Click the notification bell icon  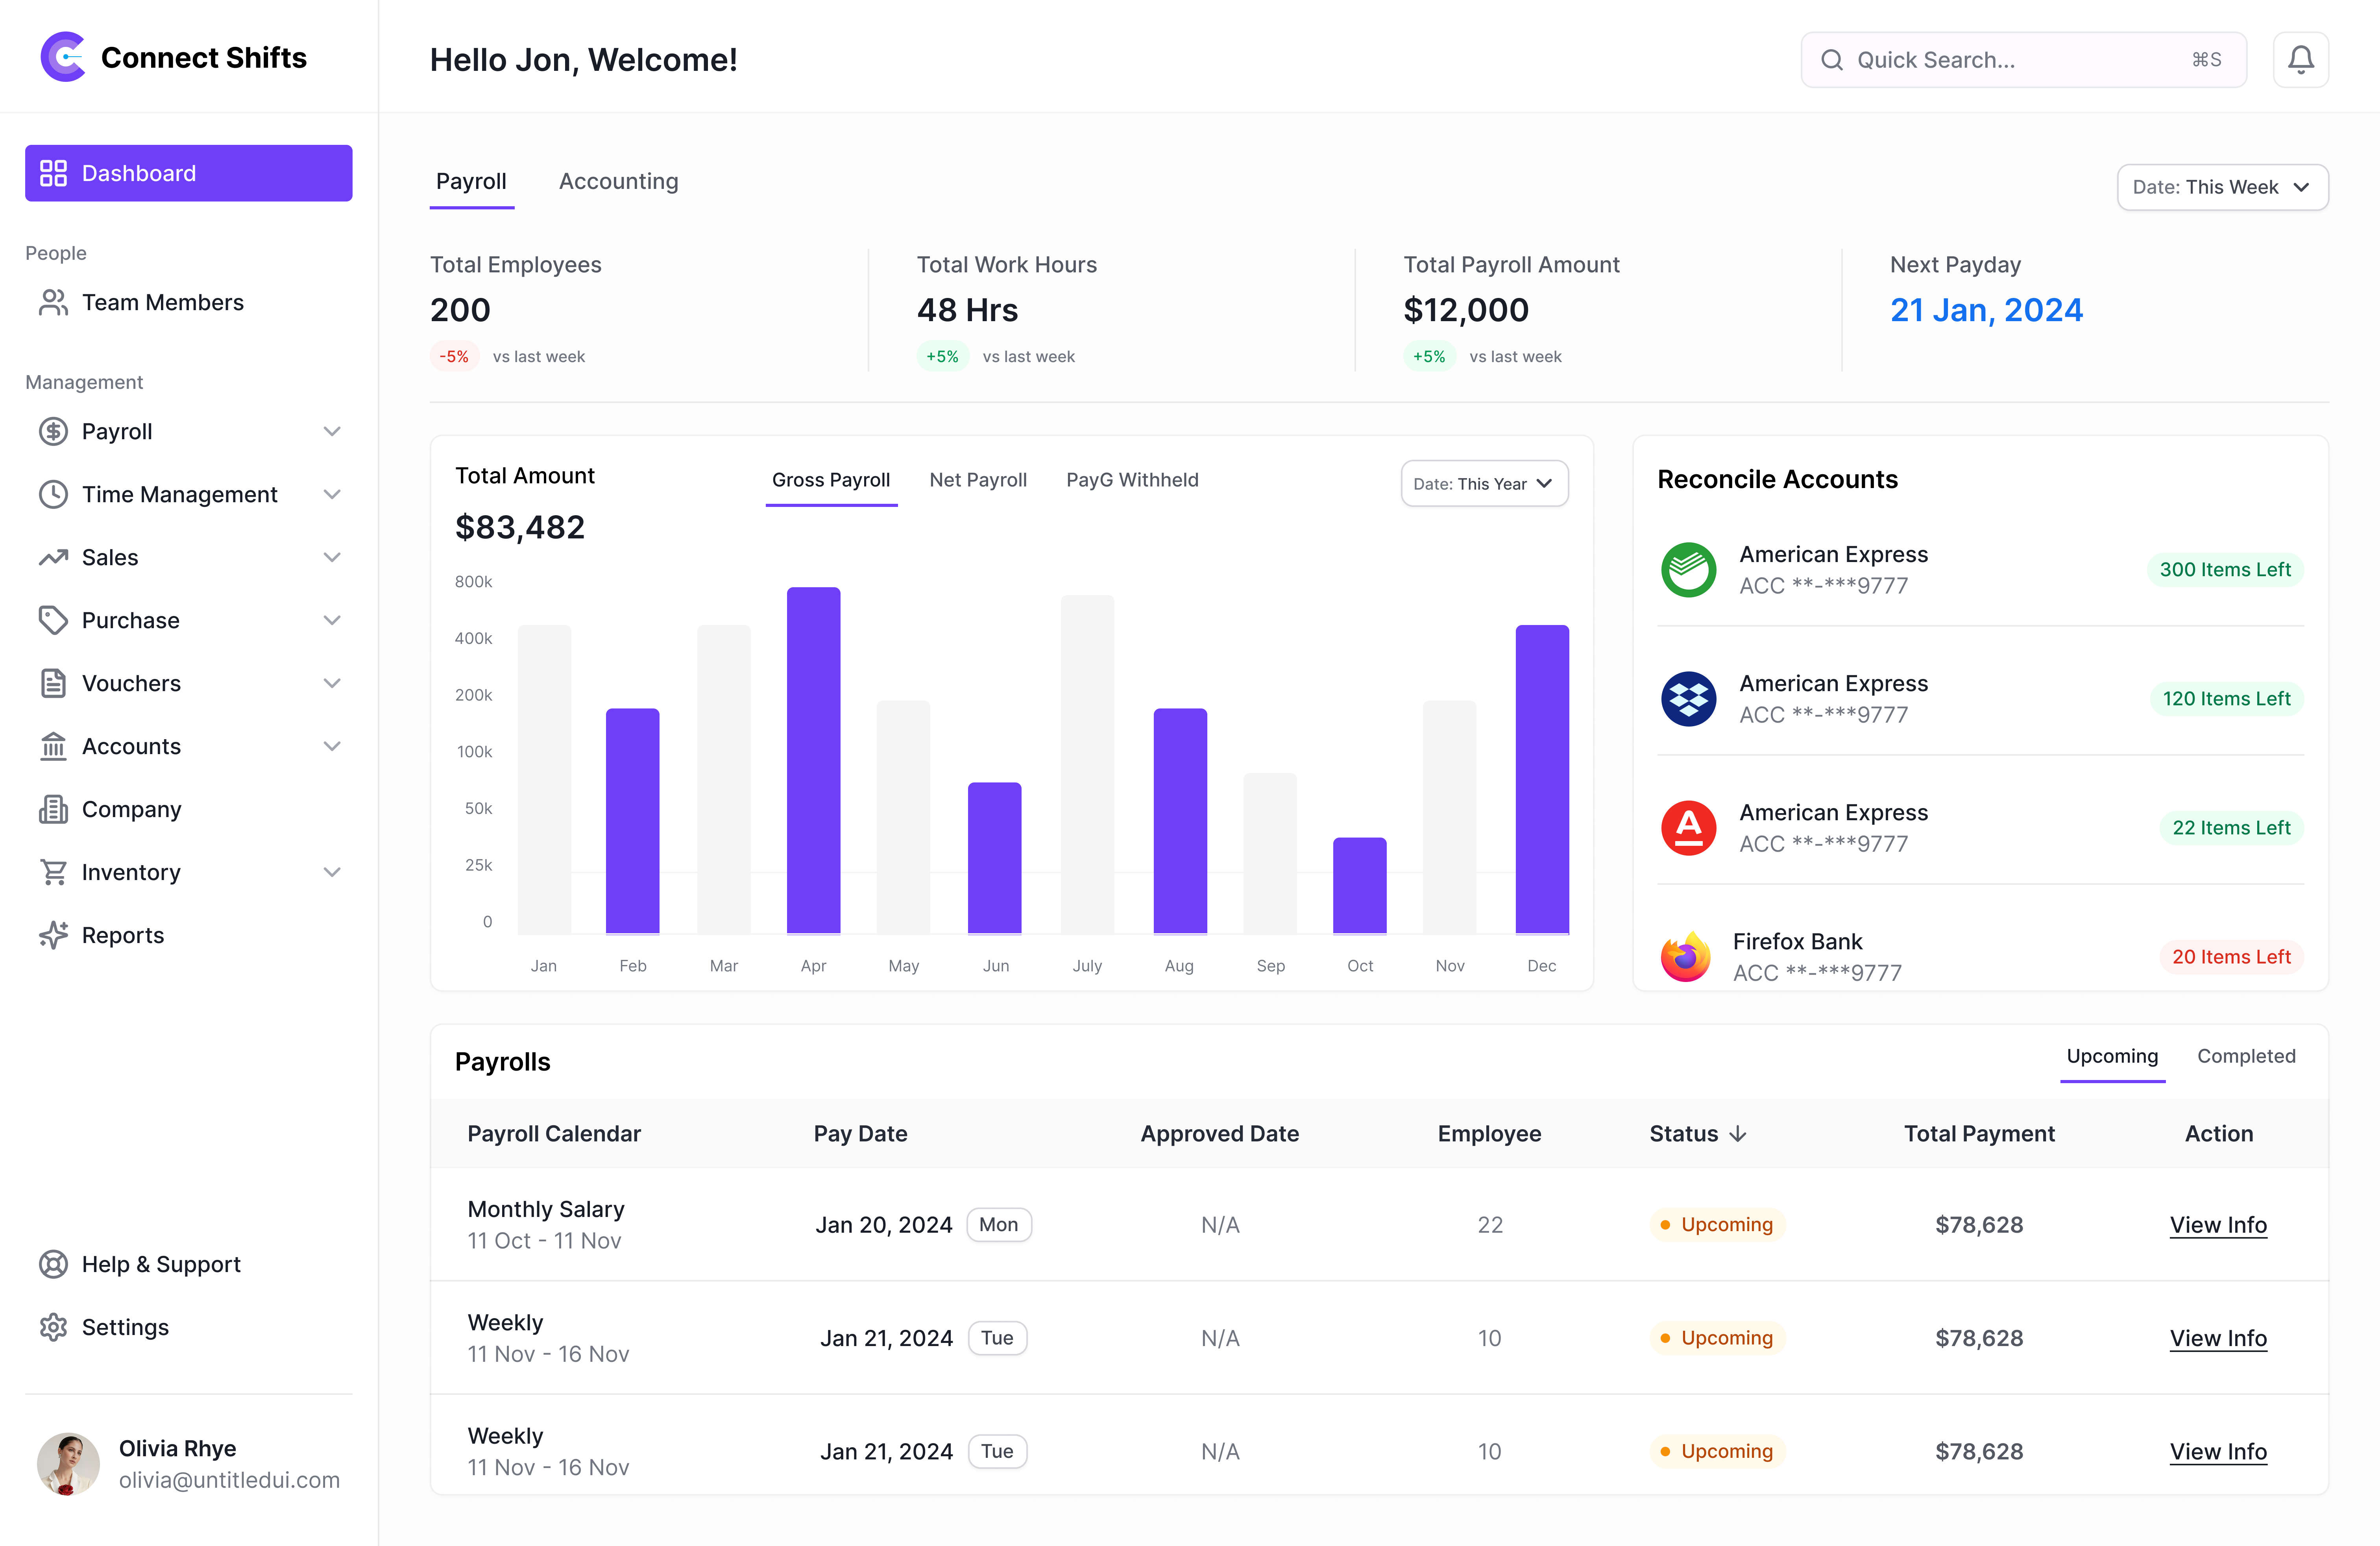[x=2301, y=59]
